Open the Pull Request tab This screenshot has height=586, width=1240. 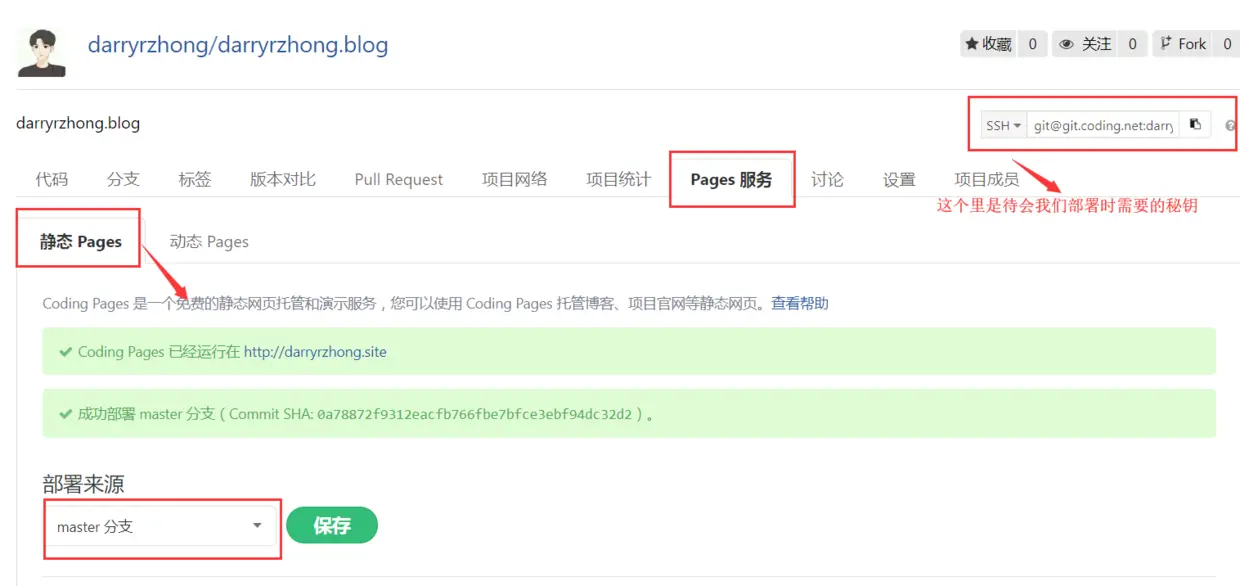399,179
